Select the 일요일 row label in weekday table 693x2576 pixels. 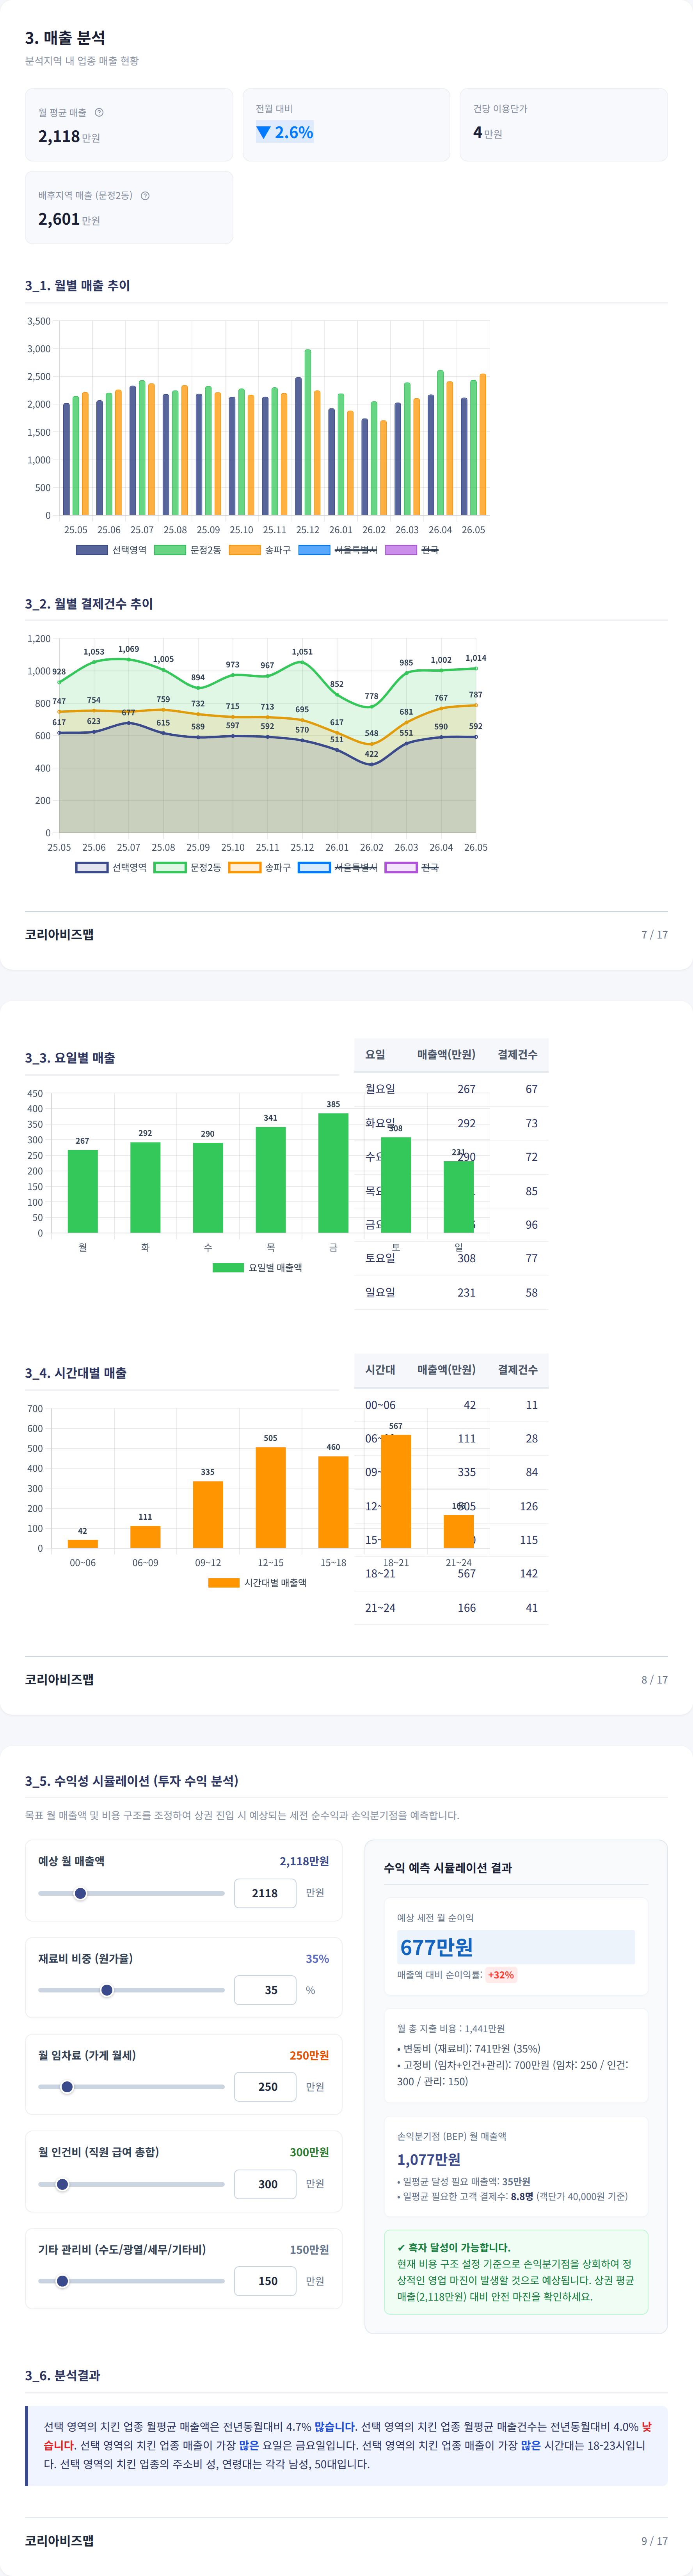[x=380, y=1292]
